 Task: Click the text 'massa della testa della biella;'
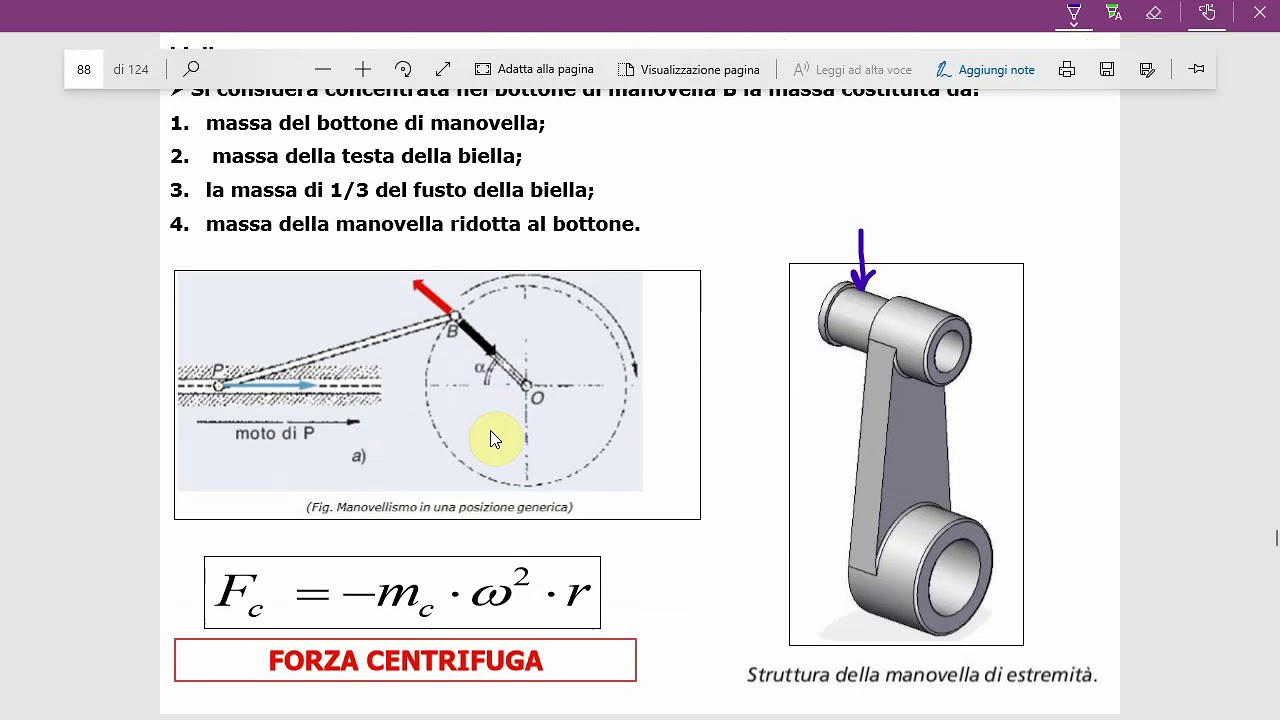point(367,156)
